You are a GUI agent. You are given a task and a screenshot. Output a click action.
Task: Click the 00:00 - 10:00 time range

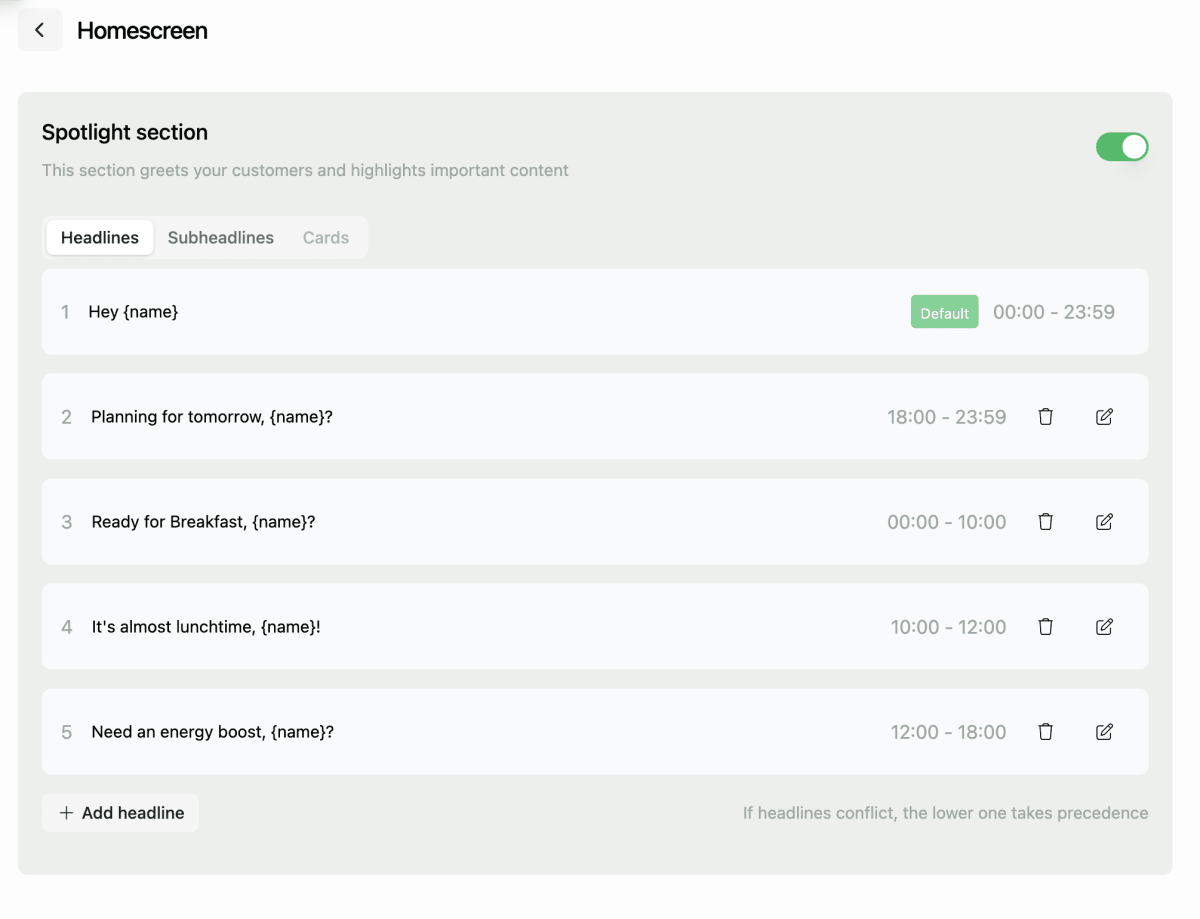click(x=946, y=522)
